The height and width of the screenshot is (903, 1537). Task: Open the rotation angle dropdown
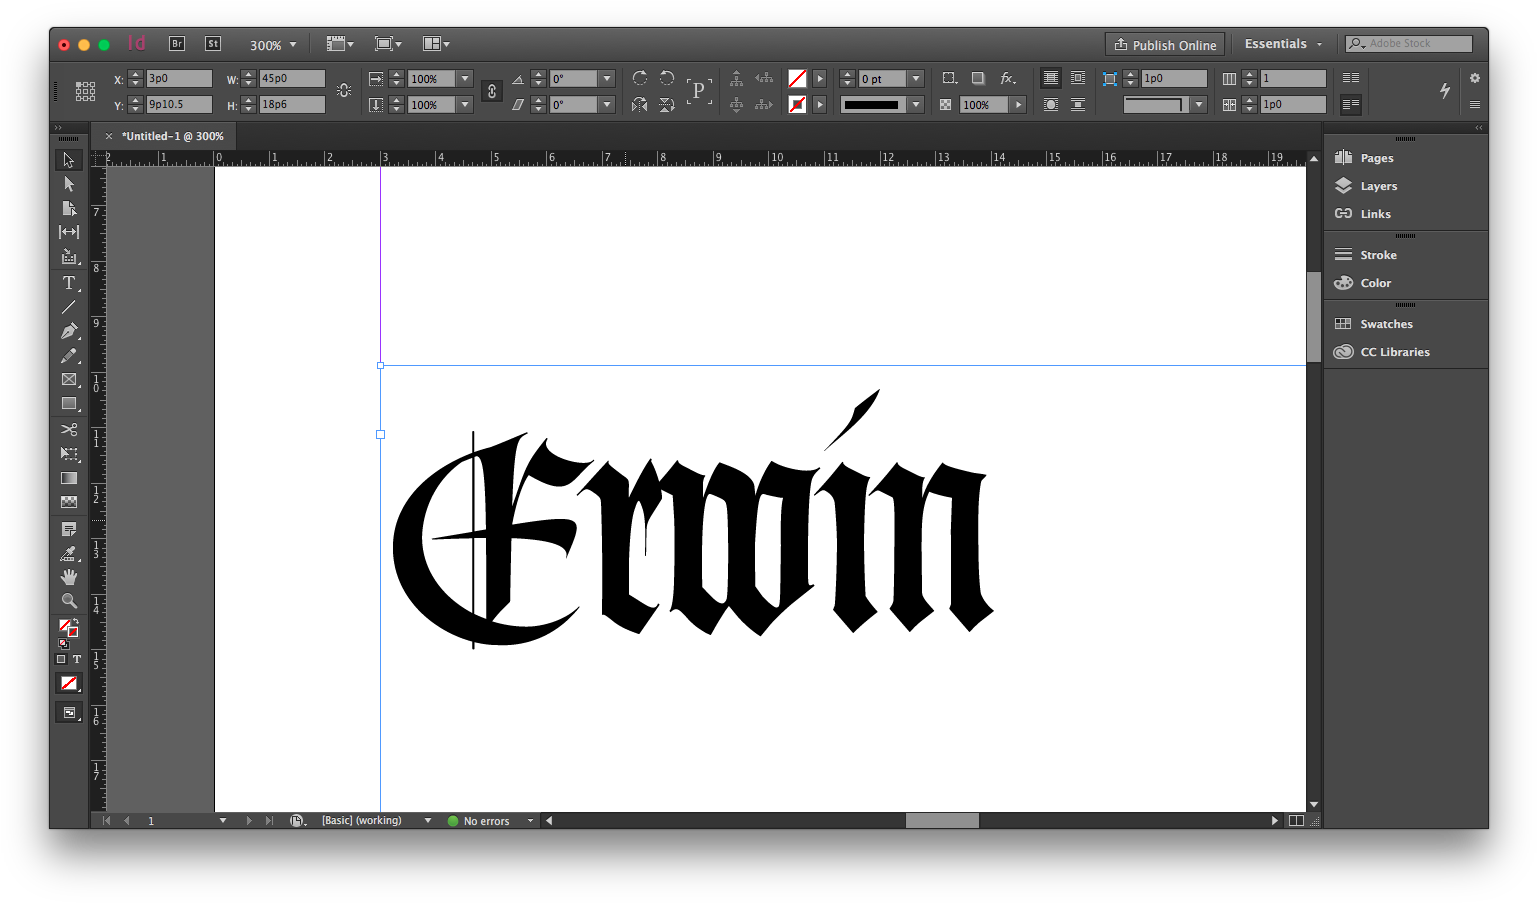606,78
